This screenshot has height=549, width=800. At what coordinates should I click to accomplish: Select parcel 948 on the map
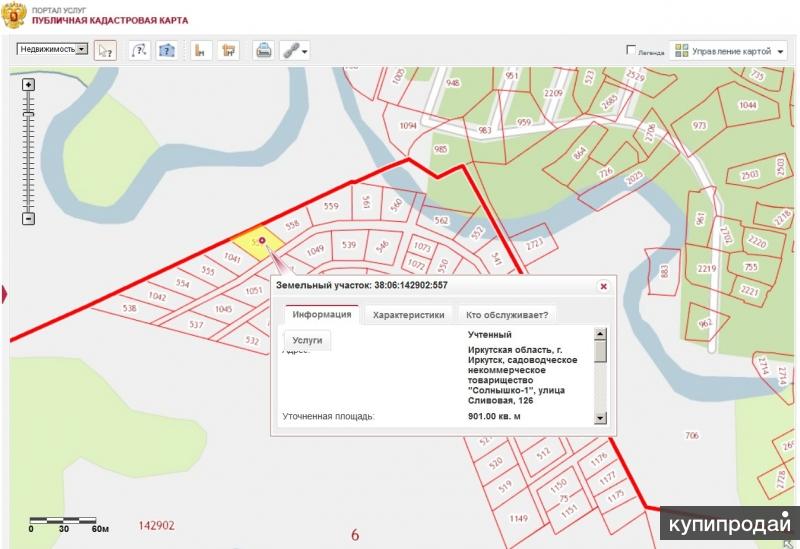tap(453, 83)
